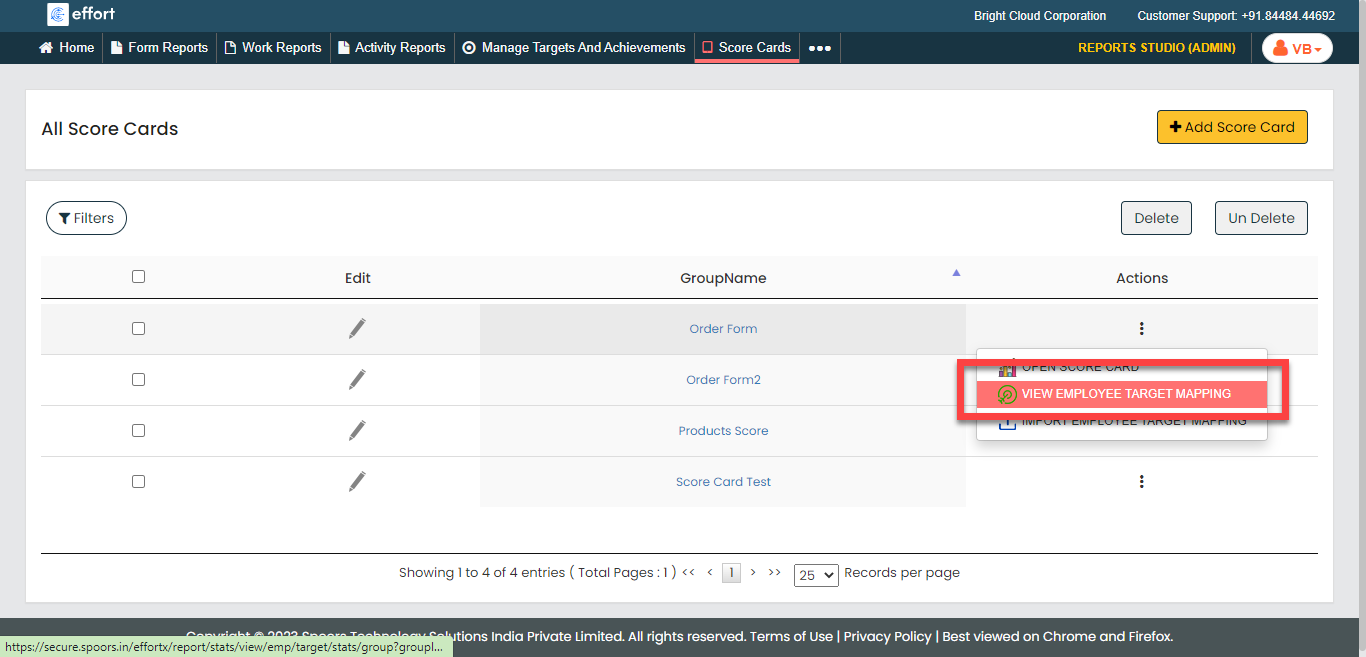Select View Employee Target Mapping menu option
The height and width of the screenshot is (657, 1366).
1125,394
